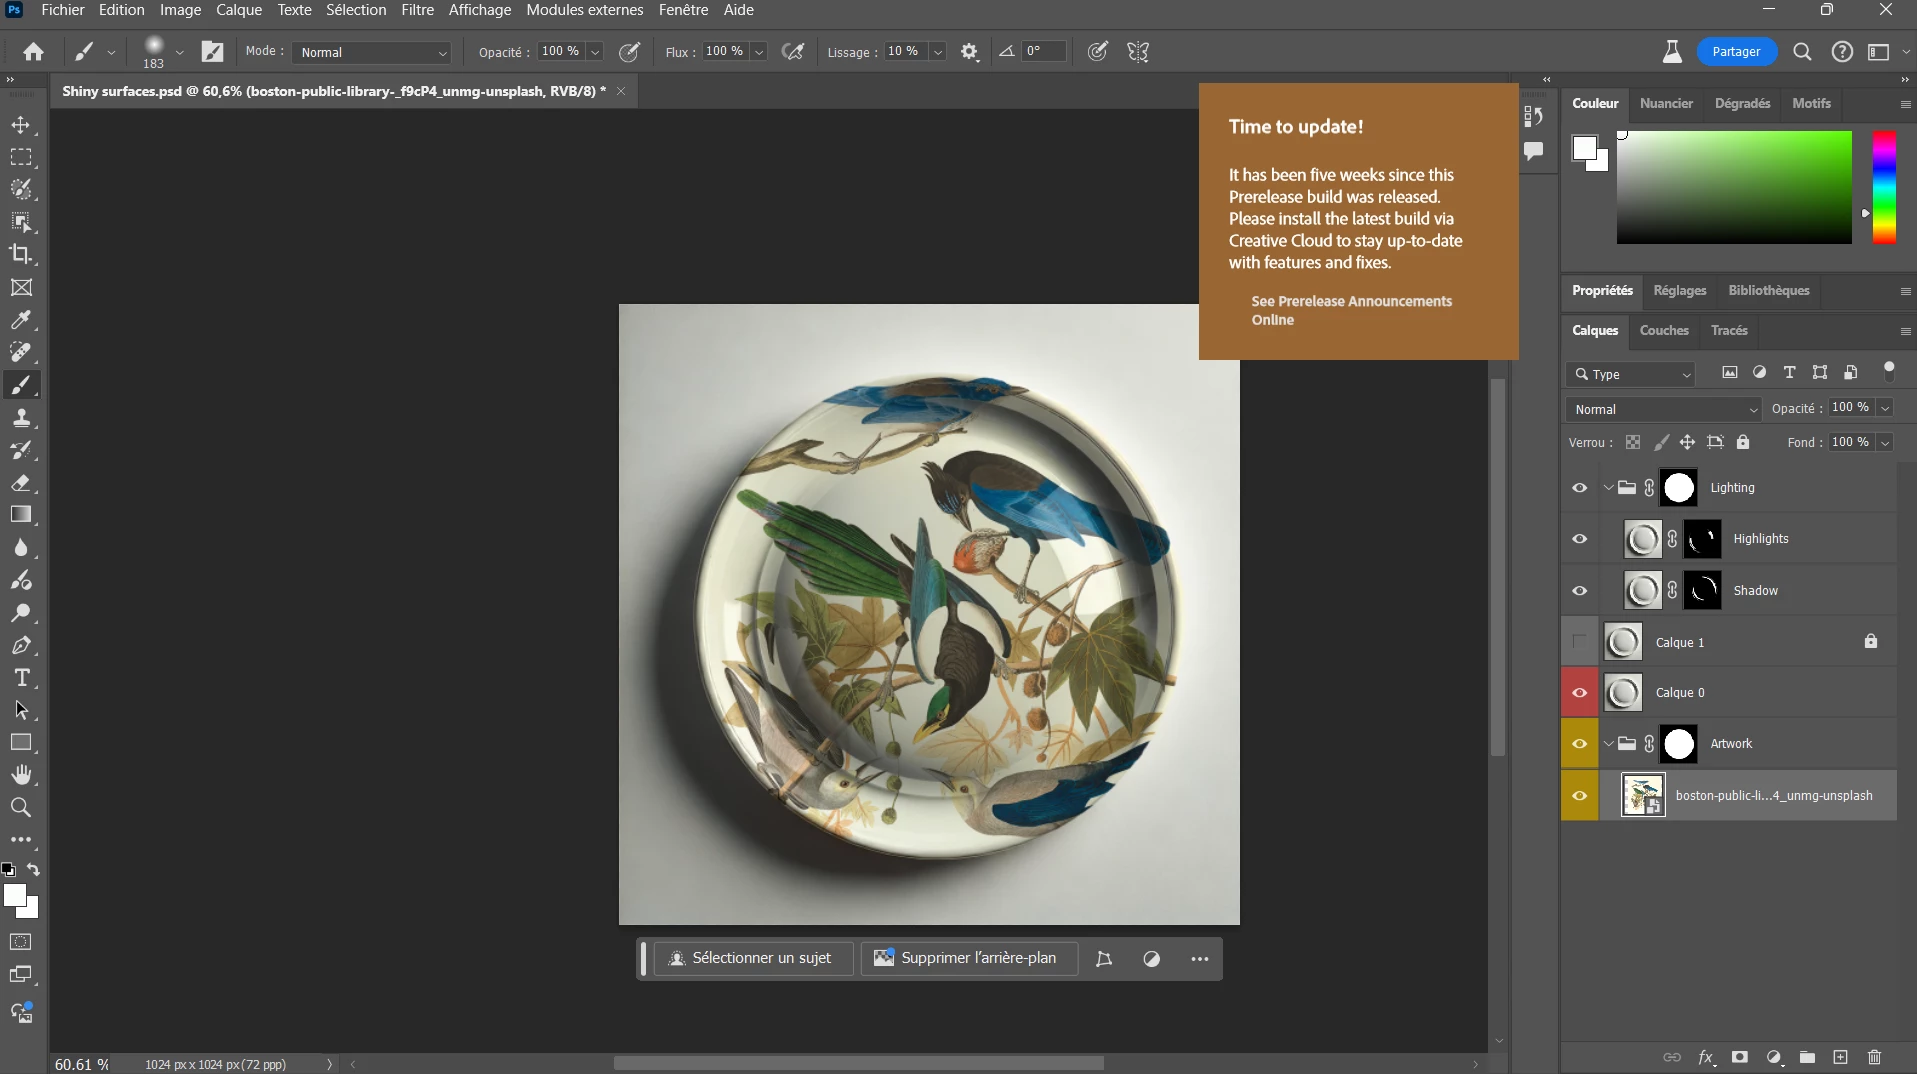Click Sélectionner un sujet
Screen dimensions: 1917x1074
[753, 958]
